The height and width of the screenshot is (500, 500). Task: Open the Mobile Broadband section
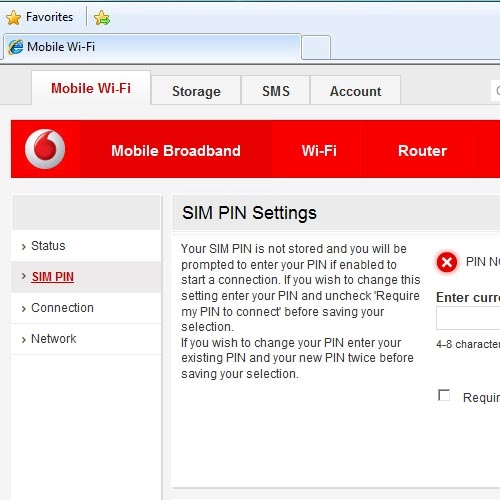point(176,151)
